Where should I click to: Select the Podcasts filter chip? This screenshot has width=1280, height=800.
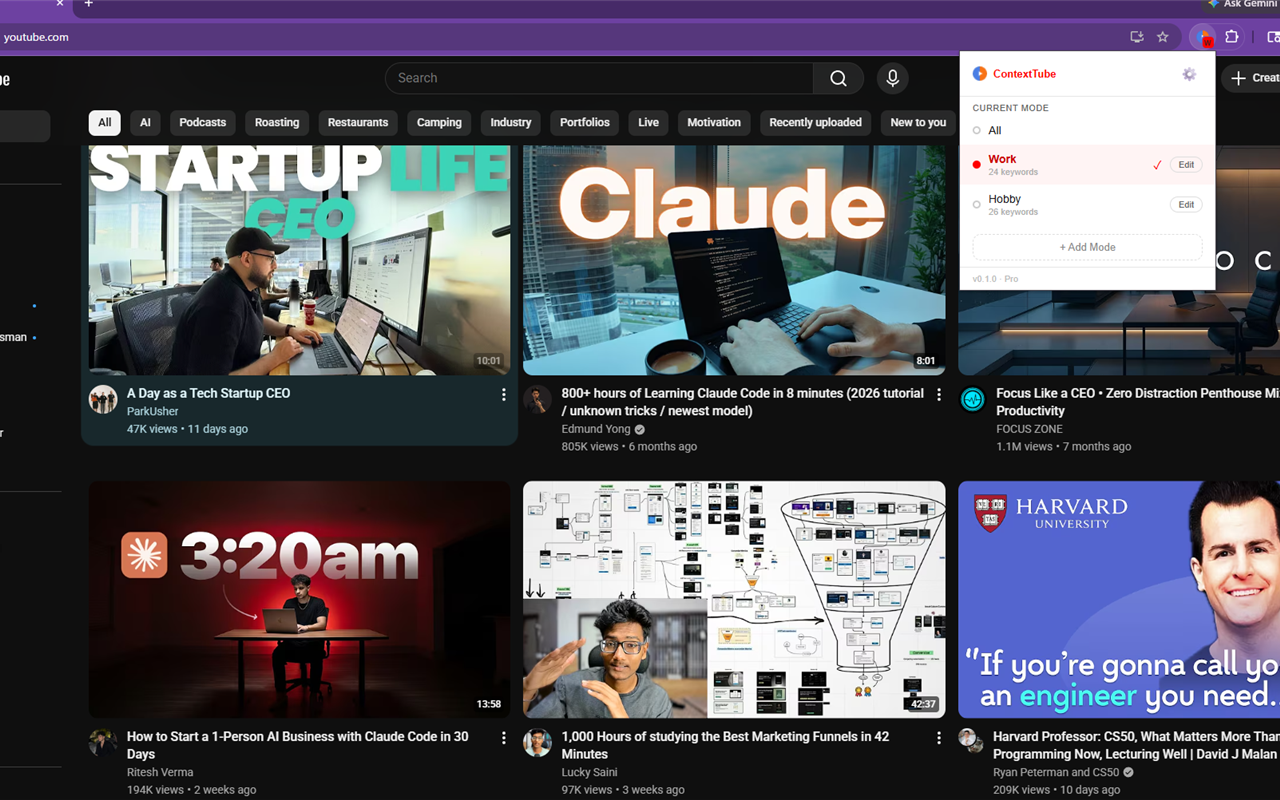[203, 122]
